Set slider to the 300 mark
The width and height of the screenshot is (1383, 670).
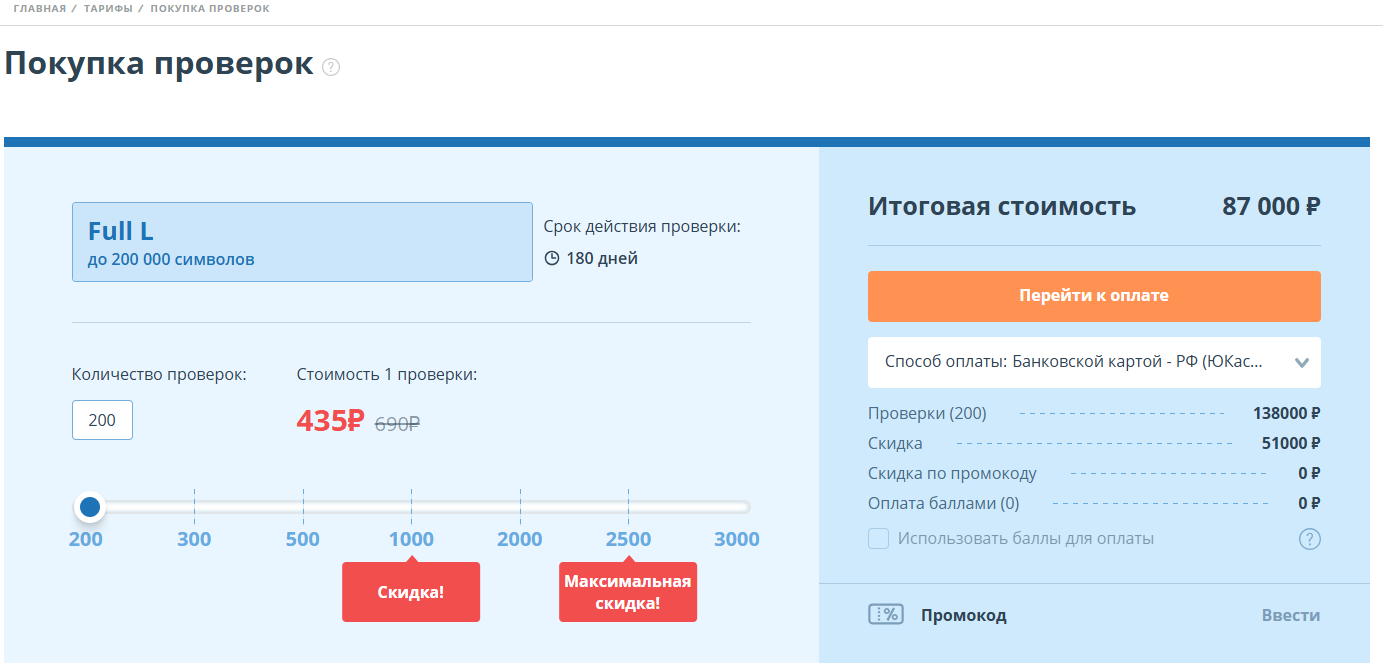[x=194, y=539]
